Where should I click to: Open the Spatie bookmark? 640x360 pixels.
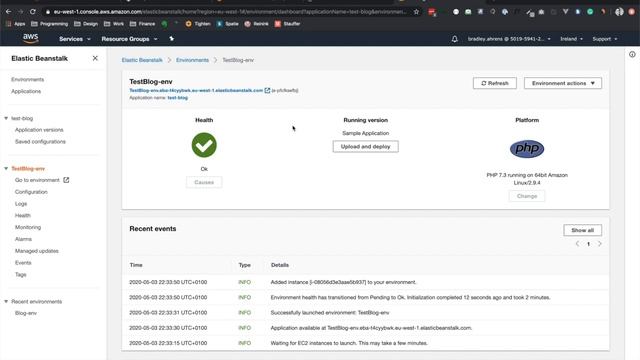[x=228, y=24]
